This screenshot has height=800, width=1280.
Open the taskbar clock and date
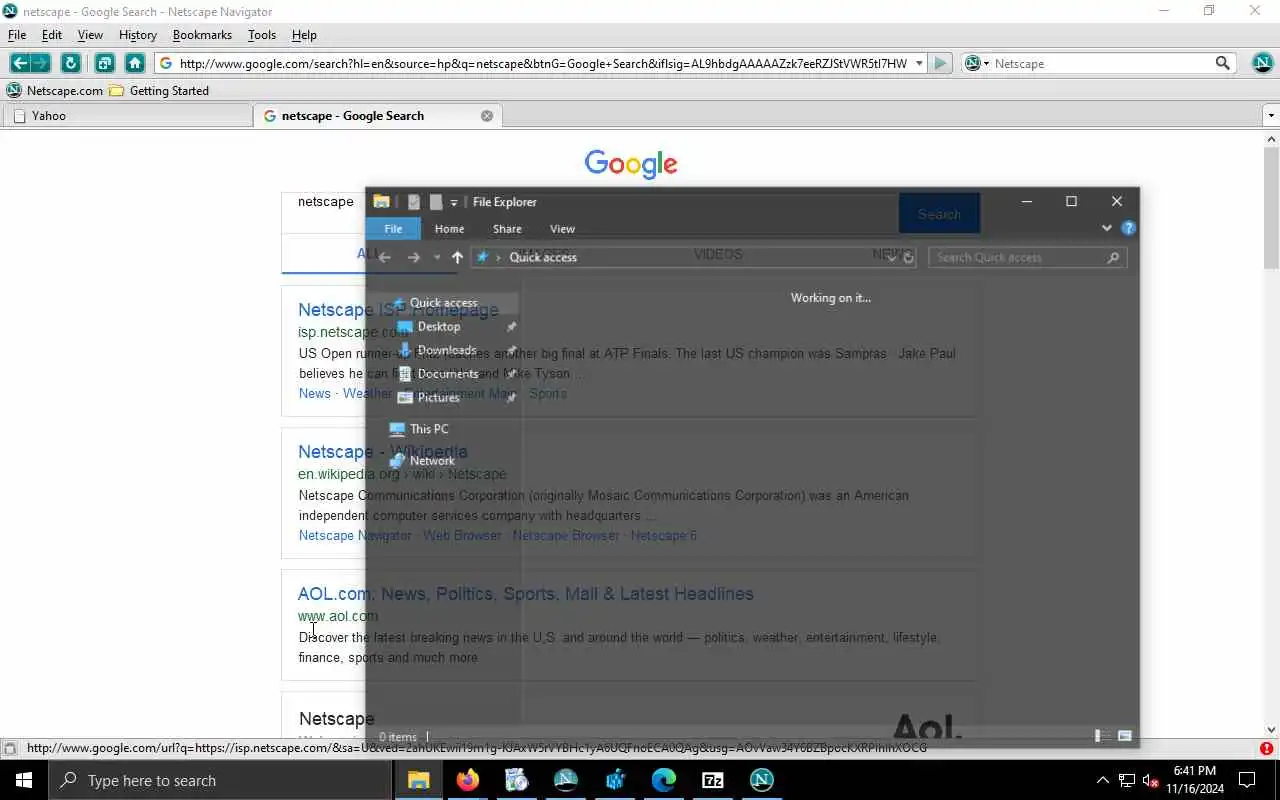1194,780
